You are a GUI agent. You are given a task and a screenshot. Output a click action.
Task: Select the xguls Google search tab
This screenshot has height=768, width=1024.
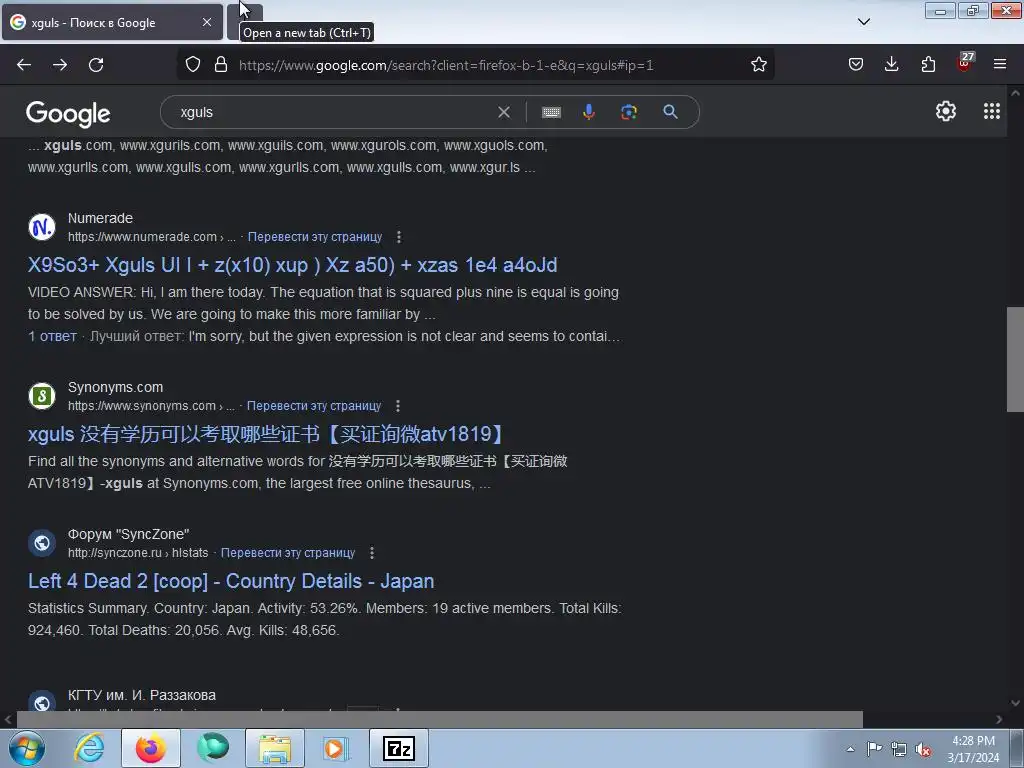tap(112, 22)
